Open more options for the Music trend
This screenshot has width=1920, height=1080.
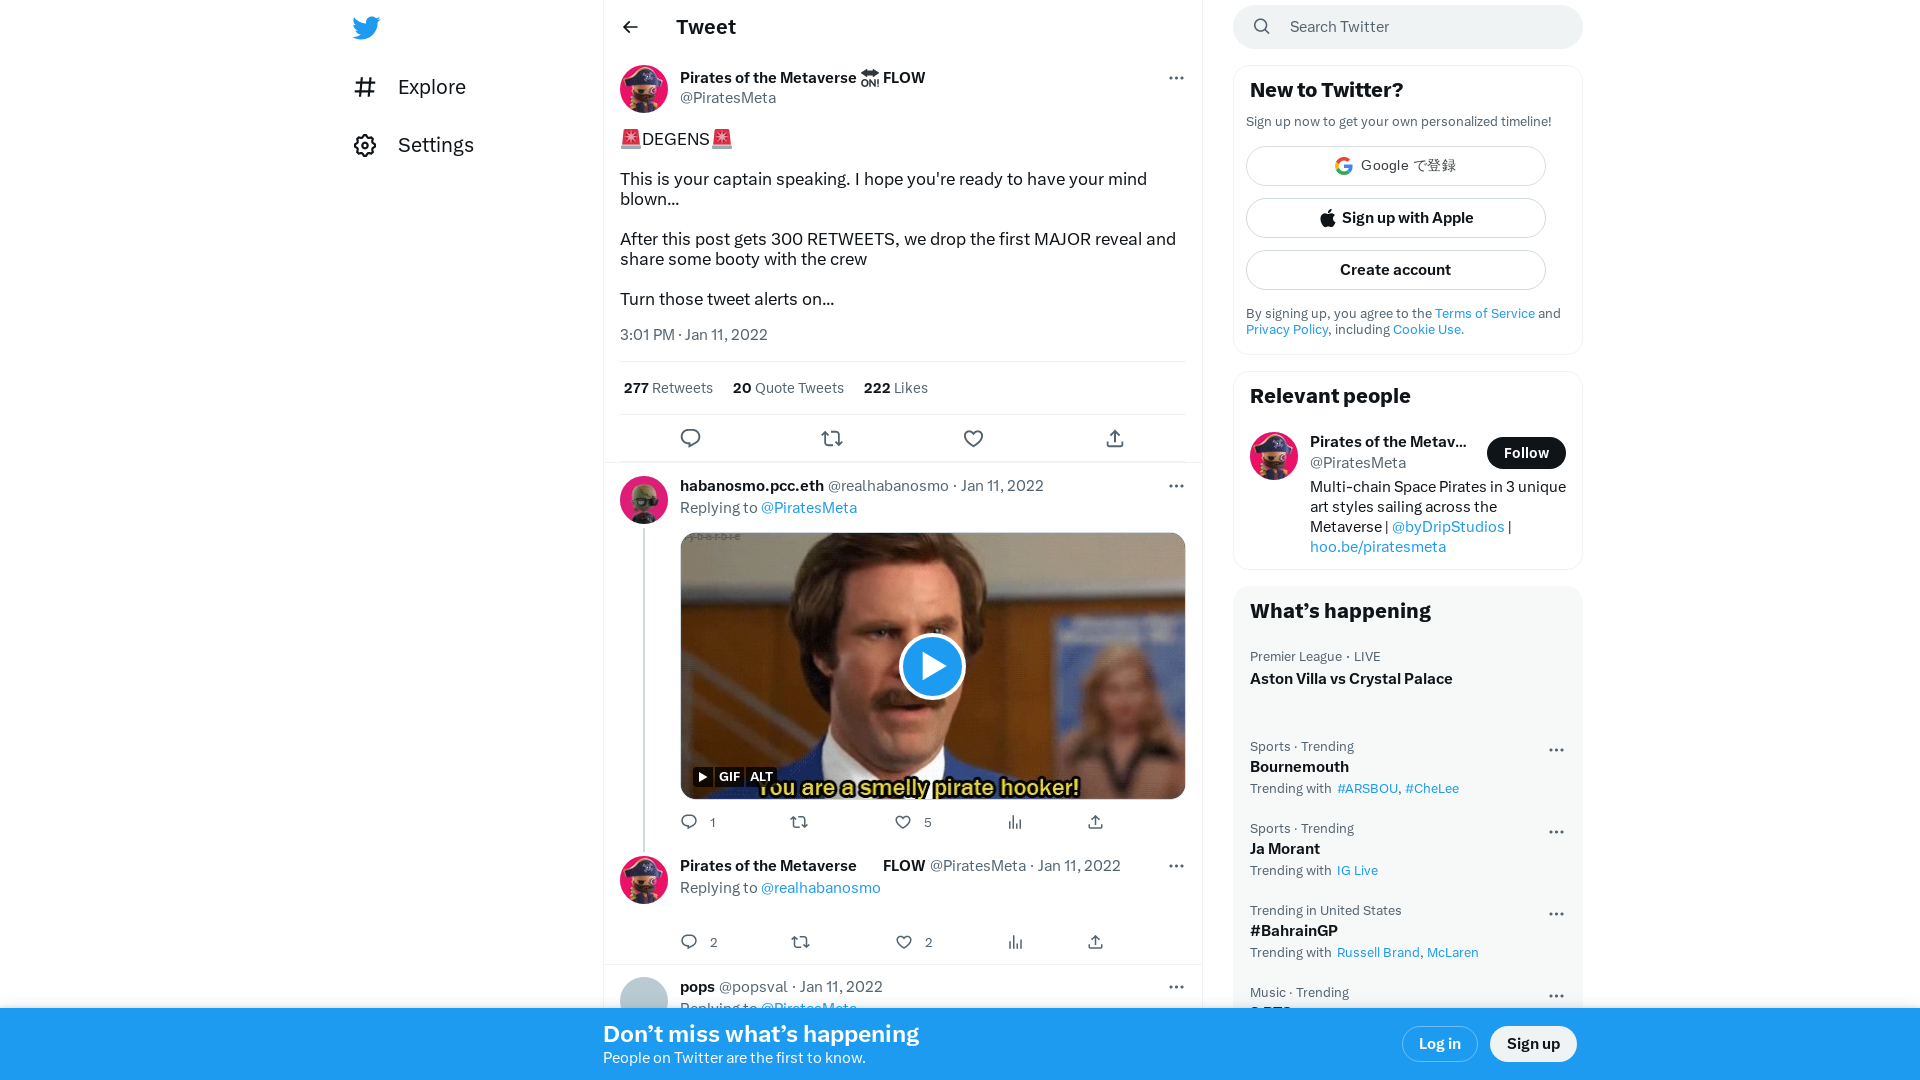(1556, 996)
